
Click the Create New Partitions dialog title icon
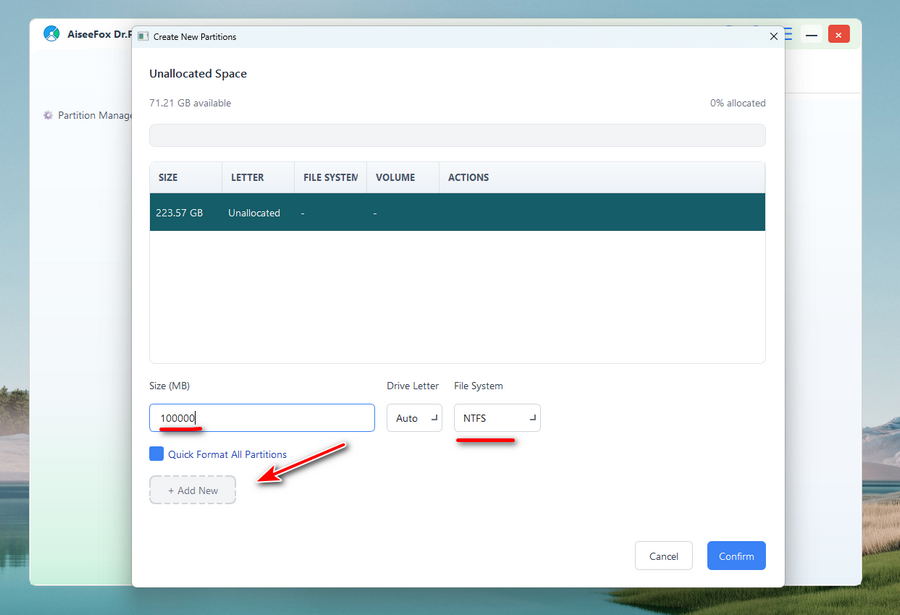coord(143,37)
